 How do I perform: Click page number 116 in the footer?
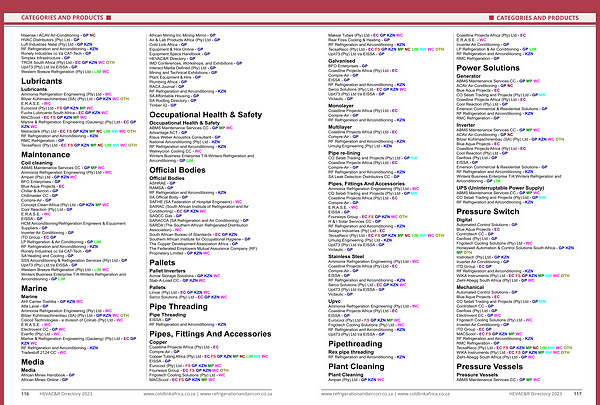tap(25, 394)
